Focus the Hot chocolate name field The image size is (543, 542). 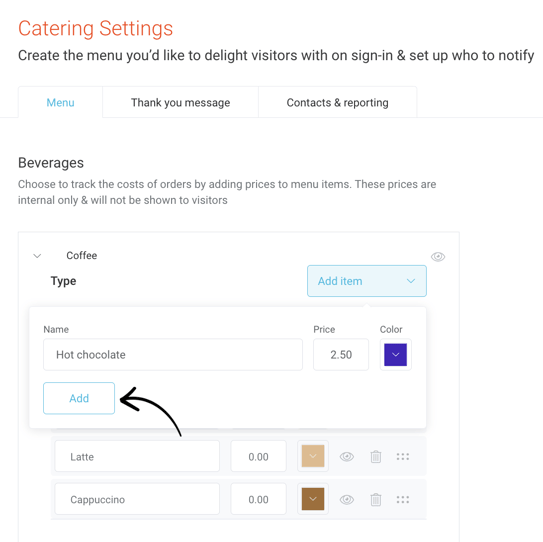pyautogui.click(x=173, y=354)
